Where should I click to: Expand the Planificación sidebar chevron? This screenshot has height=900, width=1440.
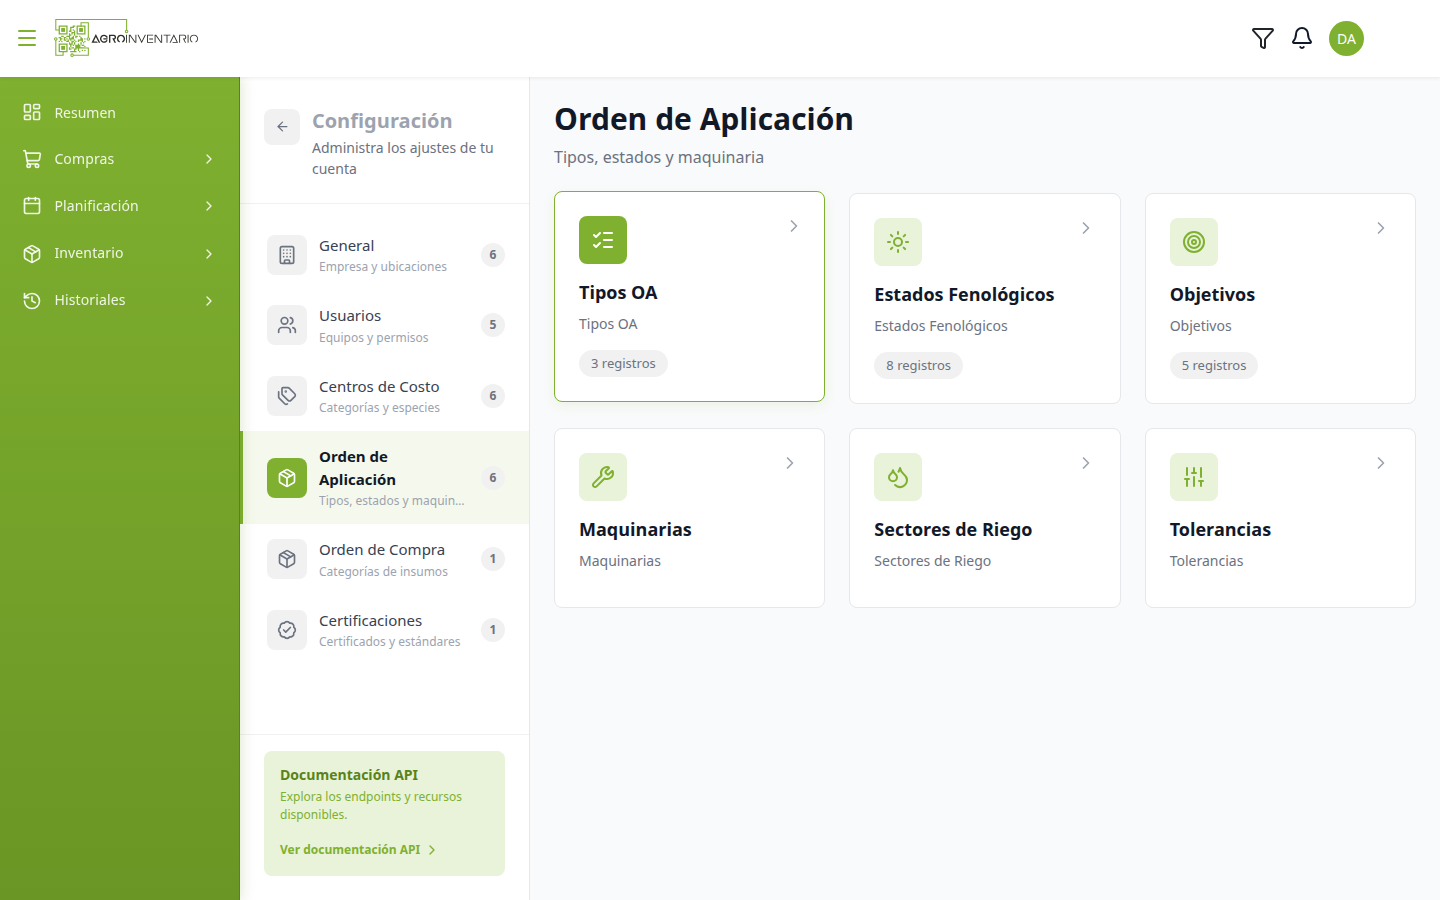(209, 206)
